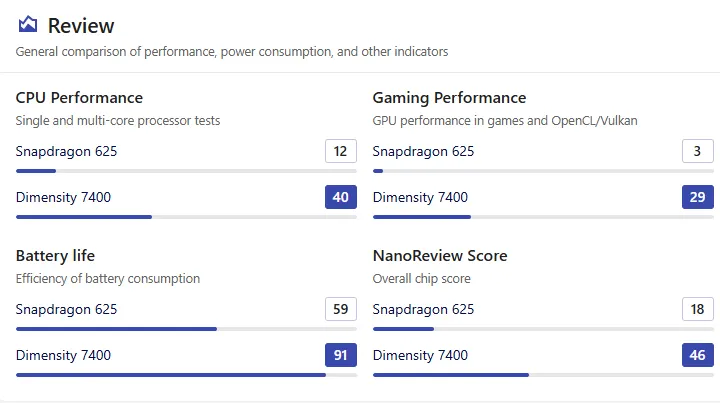Click Dimensity 7400 battery score badge 91
Image resolution: width=720 pixels, height=403 pixels.
[341, 355]
